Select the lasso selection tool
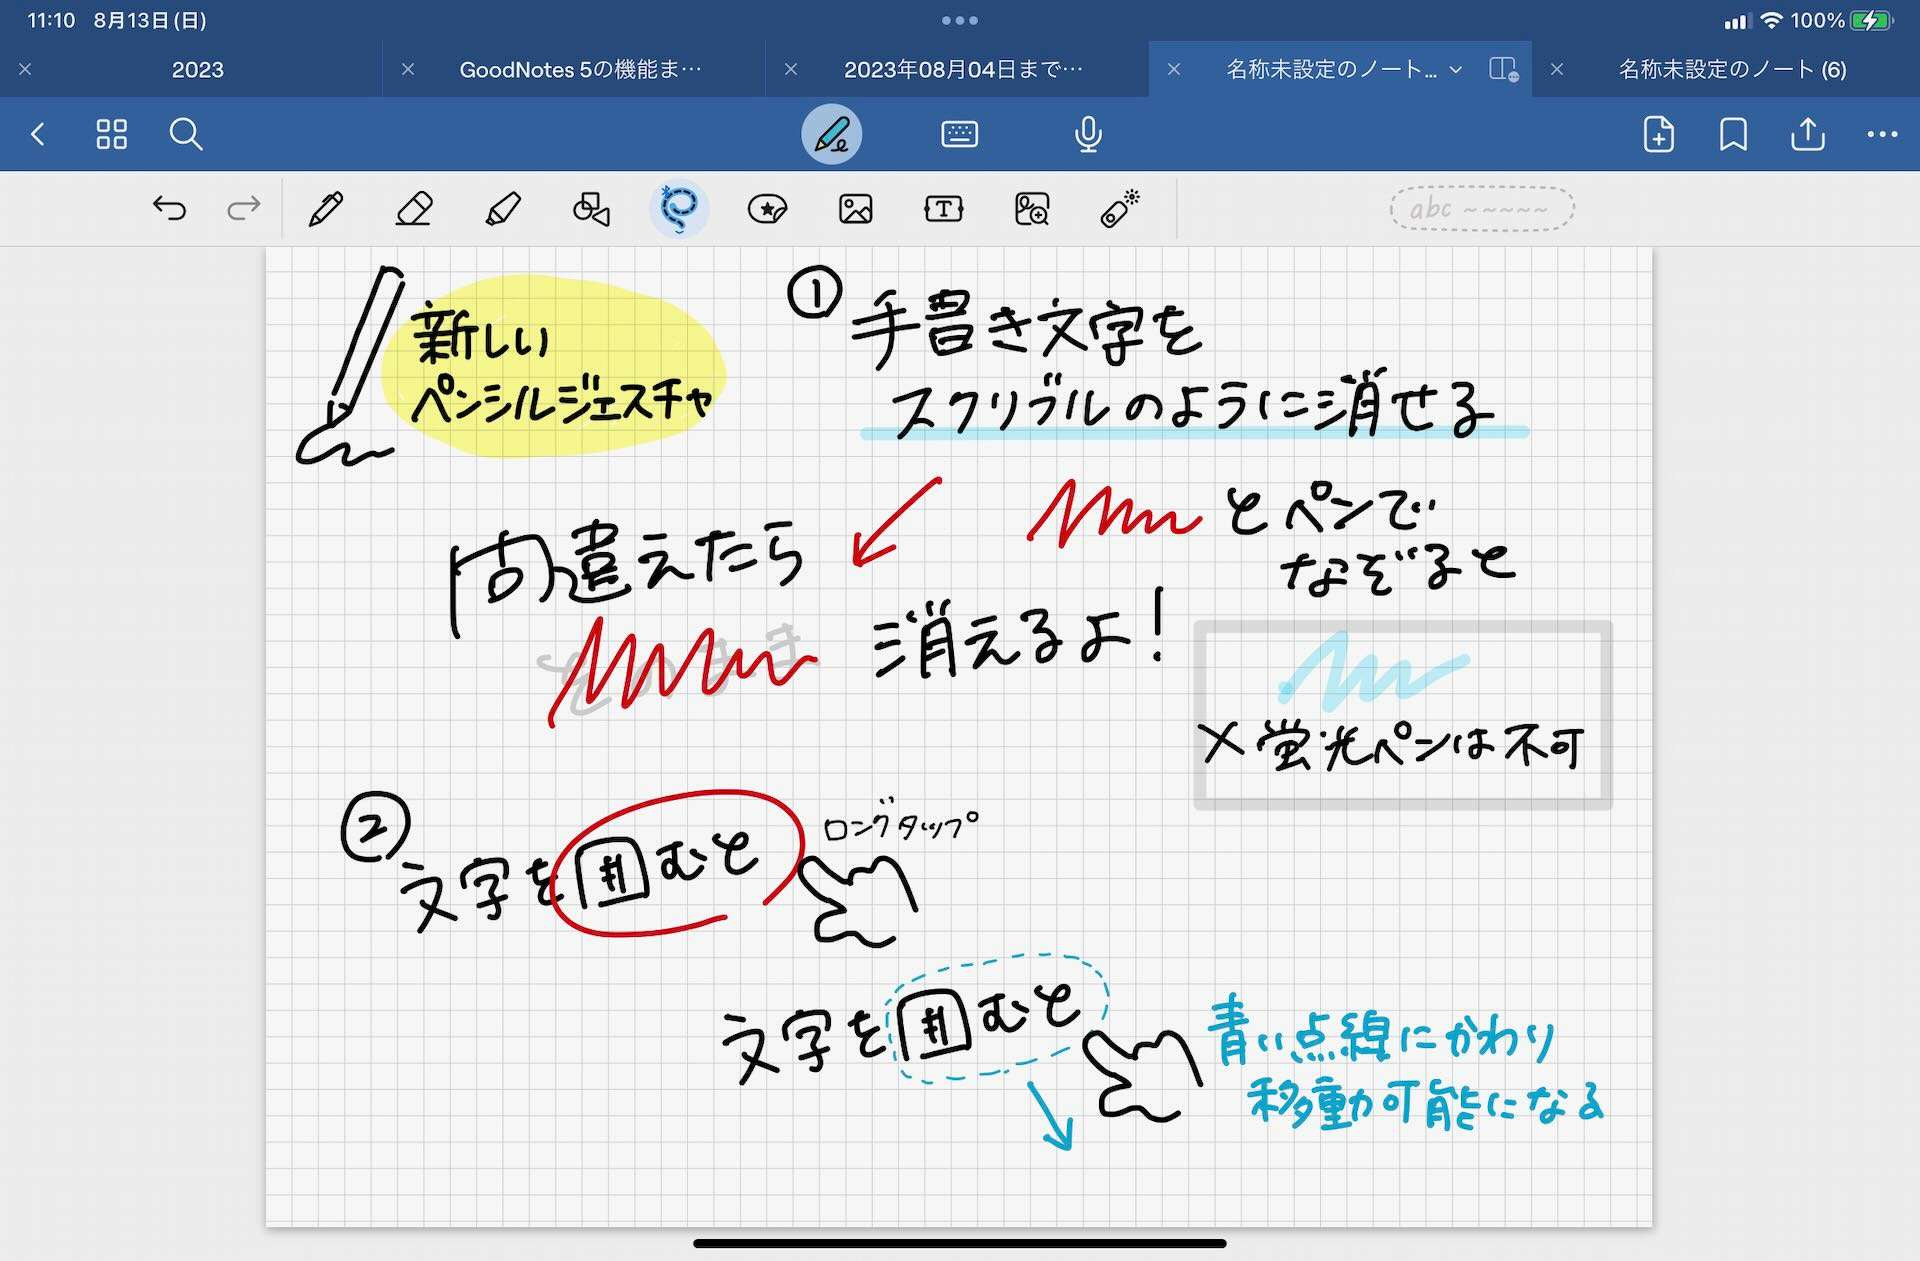1920x1261 pixels. click(678, 209)
